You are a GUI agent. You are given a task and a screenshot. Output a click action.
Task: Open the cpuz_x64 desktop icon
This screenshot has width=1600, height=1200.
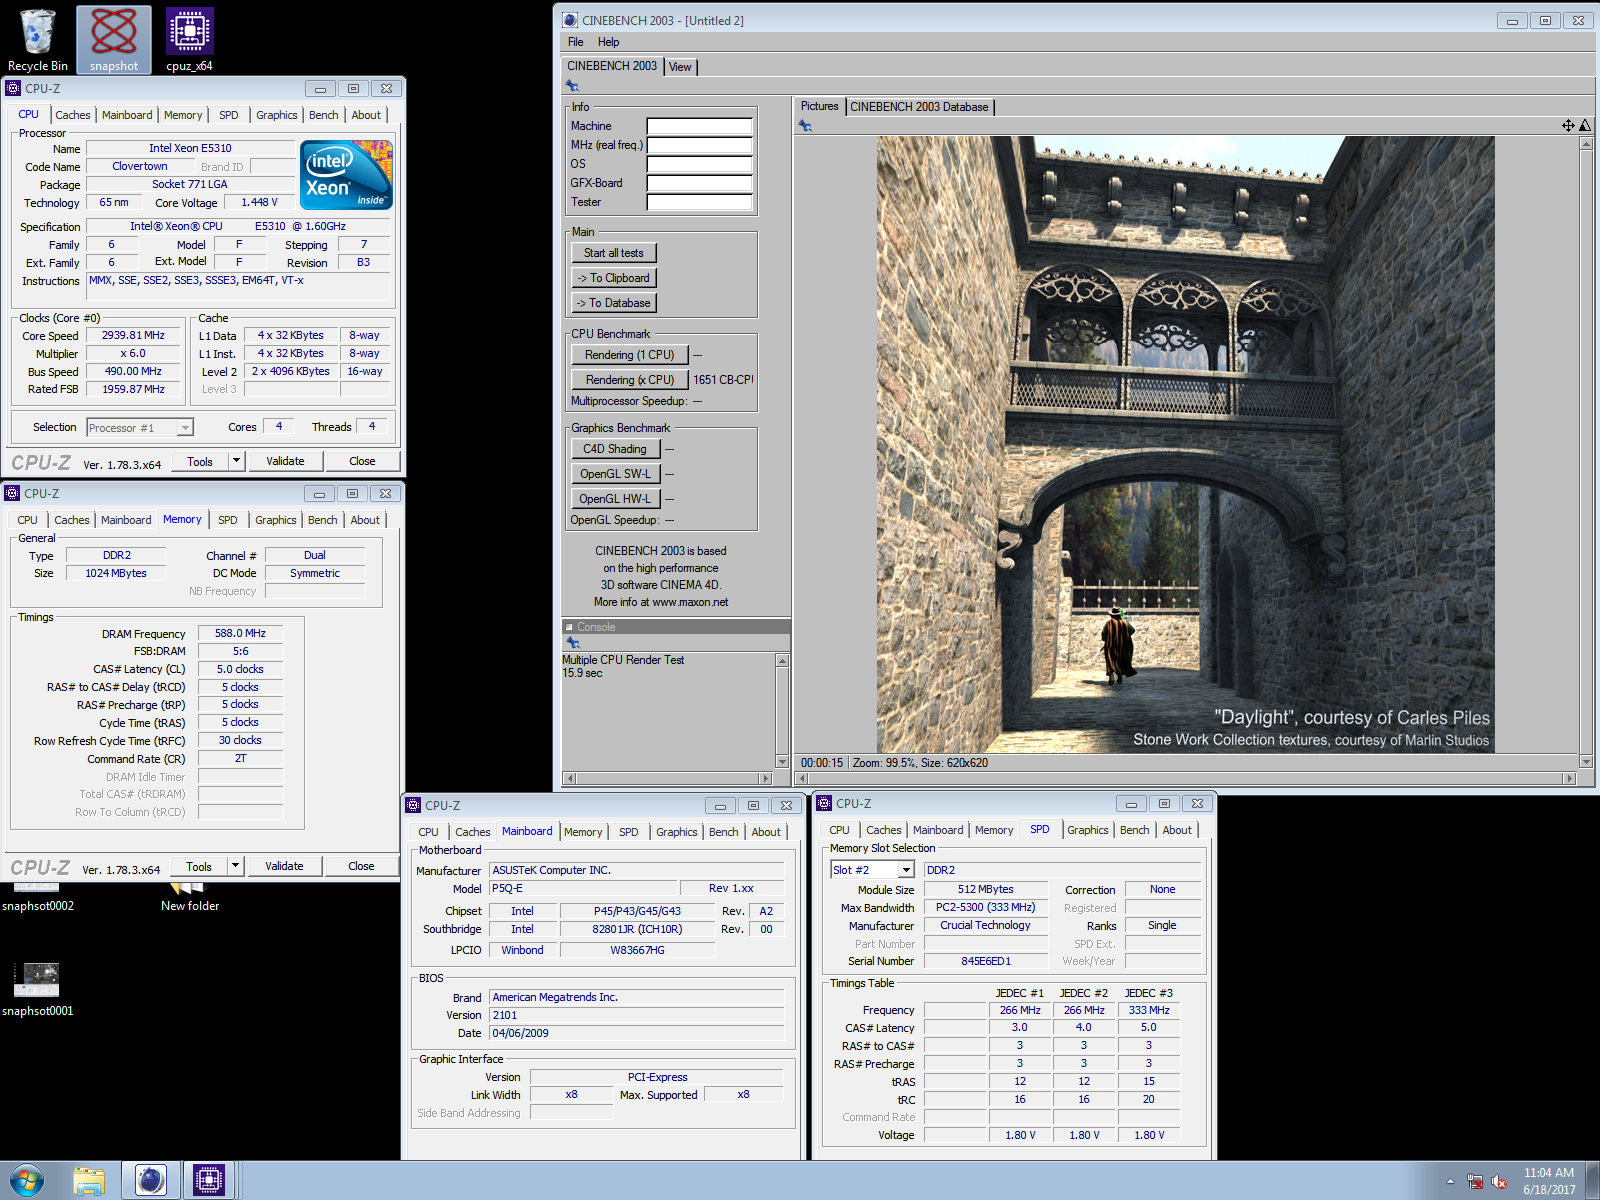[189, 40]
